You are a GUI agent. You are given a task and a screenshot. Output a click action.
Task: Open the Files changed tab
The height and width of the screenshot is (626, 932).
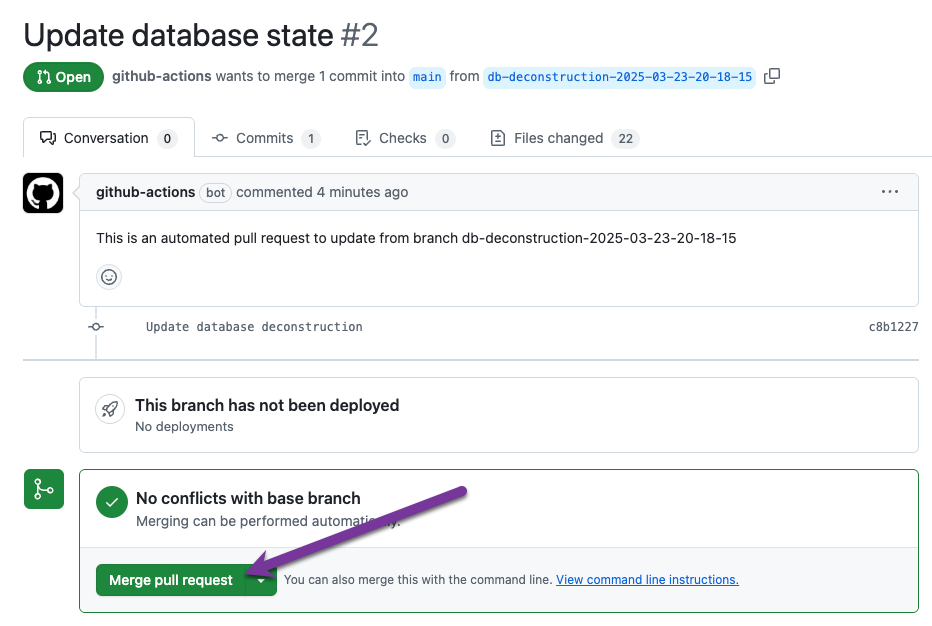point(564,138)
